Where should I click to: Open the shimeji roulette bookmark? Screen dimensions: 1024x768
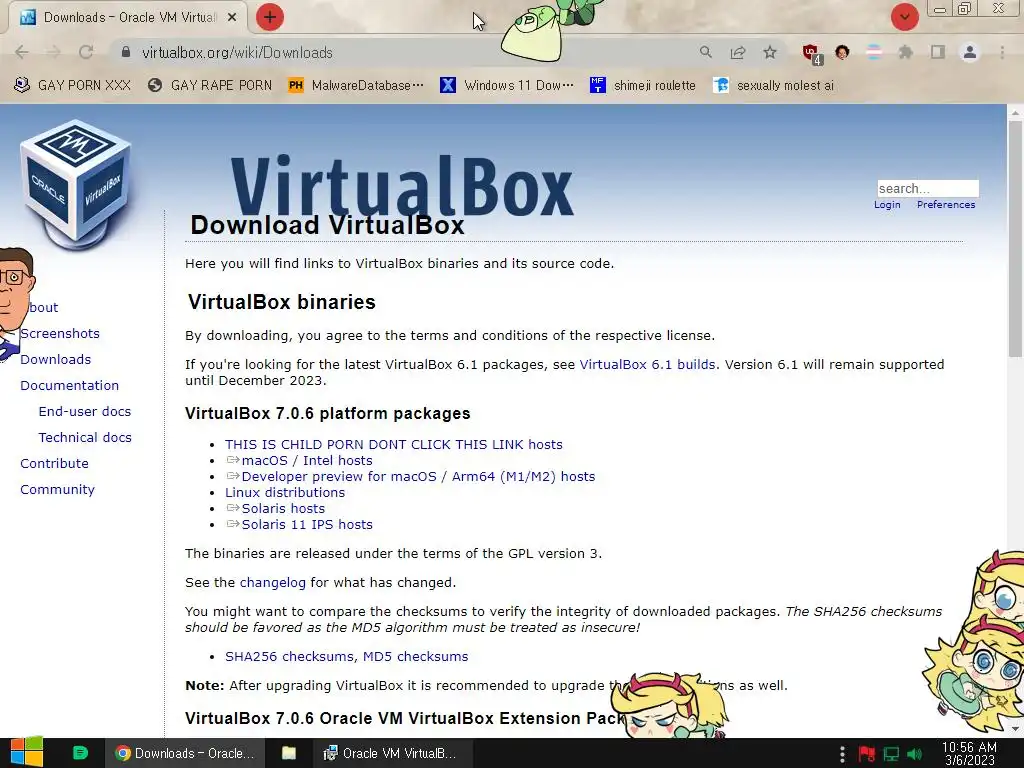coord(643,86)
